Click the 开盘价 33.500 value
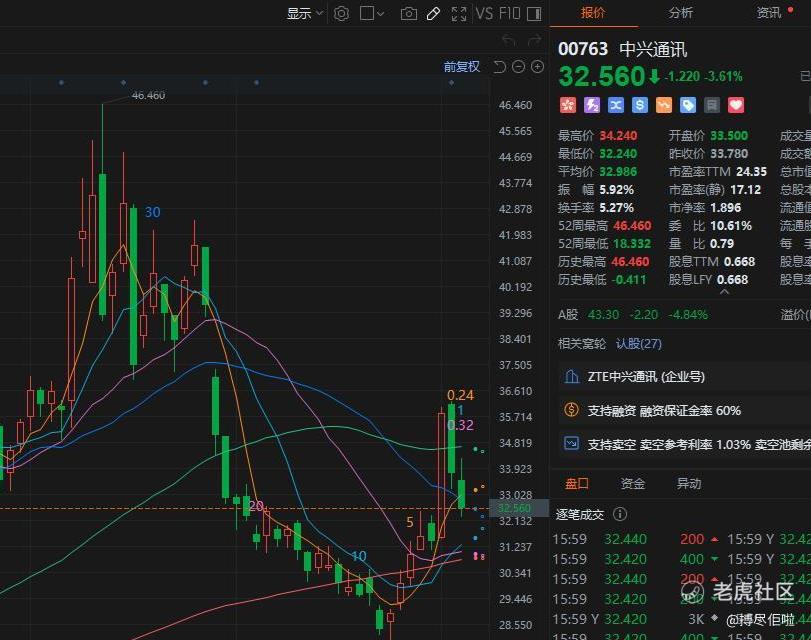 click(x=729, y=136)
